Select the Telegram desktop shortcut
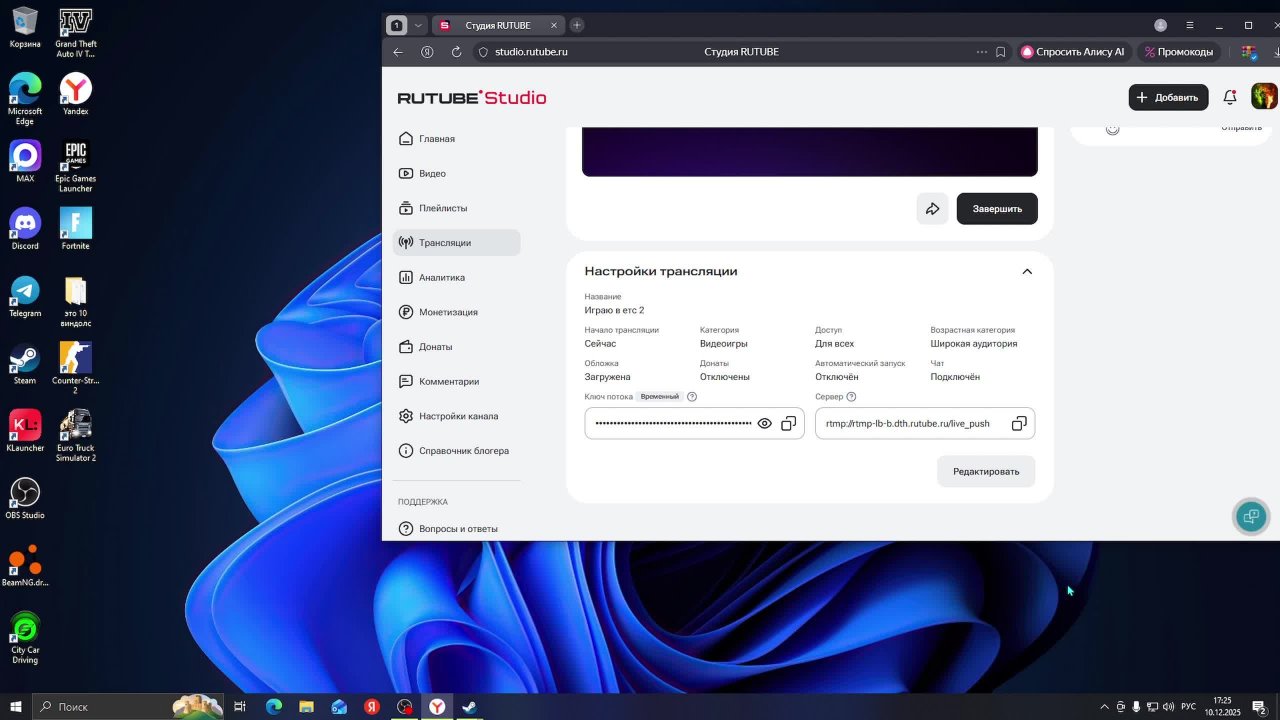The height and width of the screenshot is (720, 1280). click(25, 296)
